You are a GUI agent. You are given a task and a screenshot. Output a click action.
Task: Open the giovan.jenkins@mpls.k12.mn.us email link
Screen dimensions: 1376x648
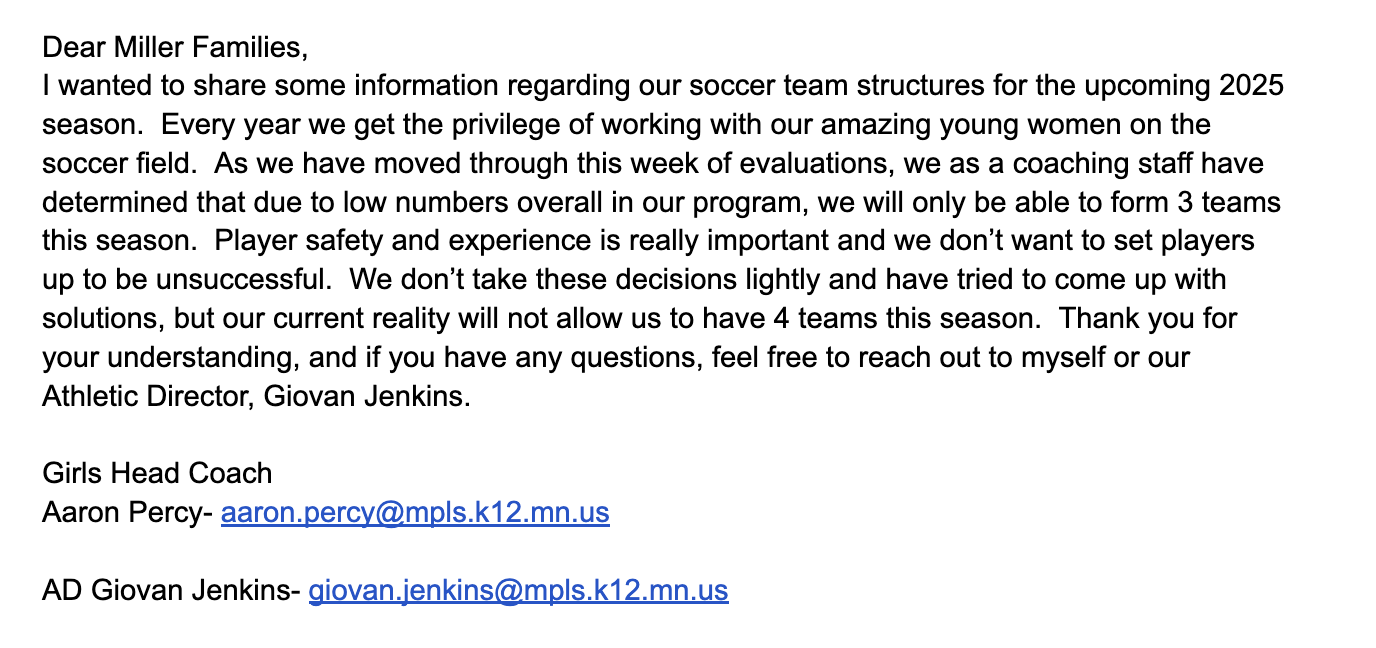tap(518, 590)
